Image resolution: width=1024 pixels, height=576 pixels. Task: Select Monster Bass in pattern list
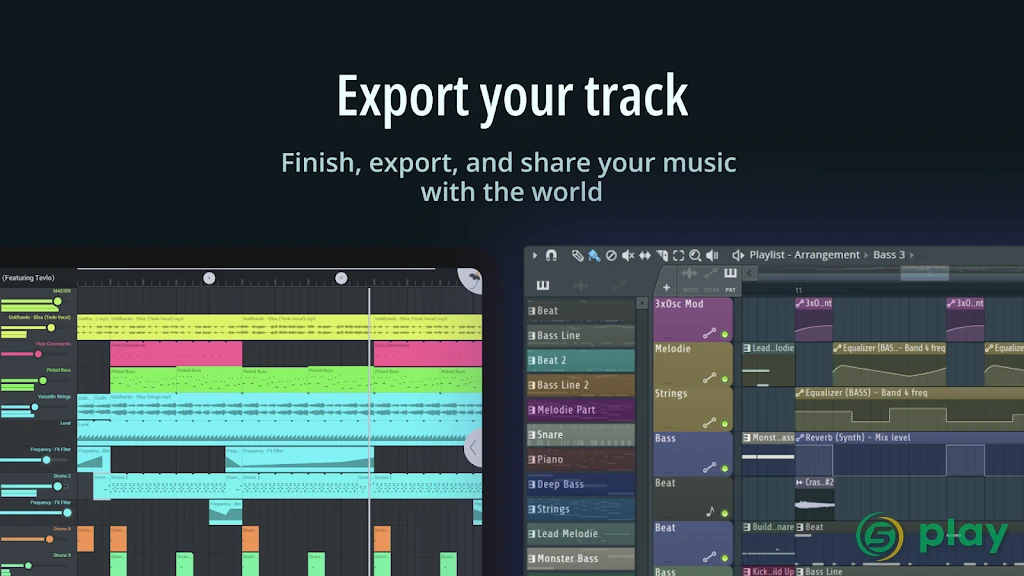(x=581, y=559)
